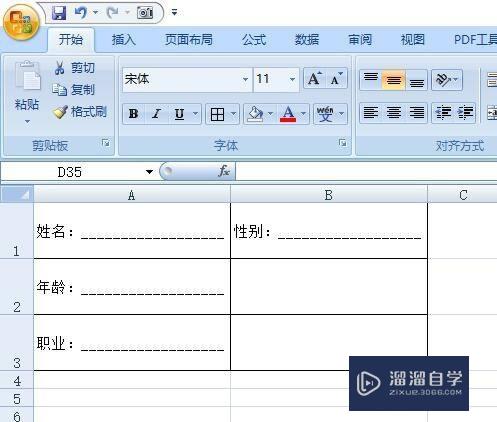The width and height of the screenshot is (497, 422).
Task: Increase font size with the large A icon
Action: click(x=314, y=79)
